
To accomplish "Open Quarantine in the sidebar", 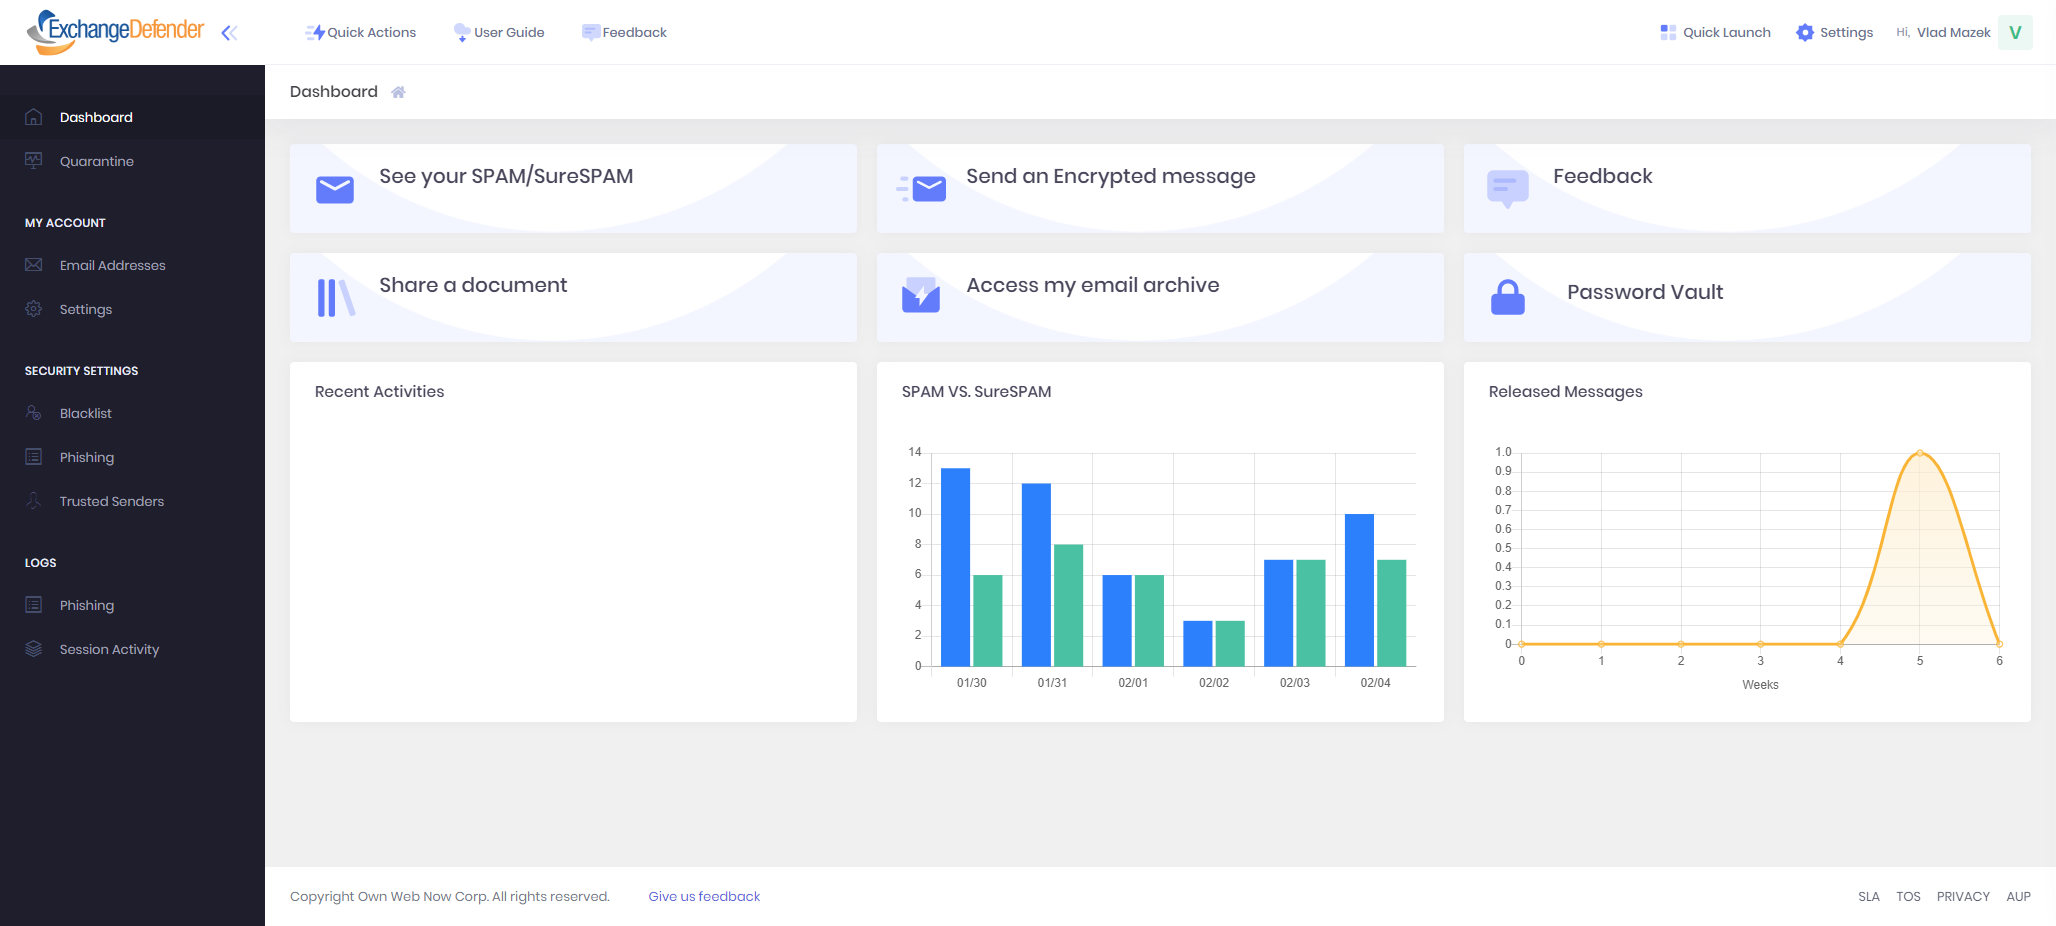I will tap(96, 161).
